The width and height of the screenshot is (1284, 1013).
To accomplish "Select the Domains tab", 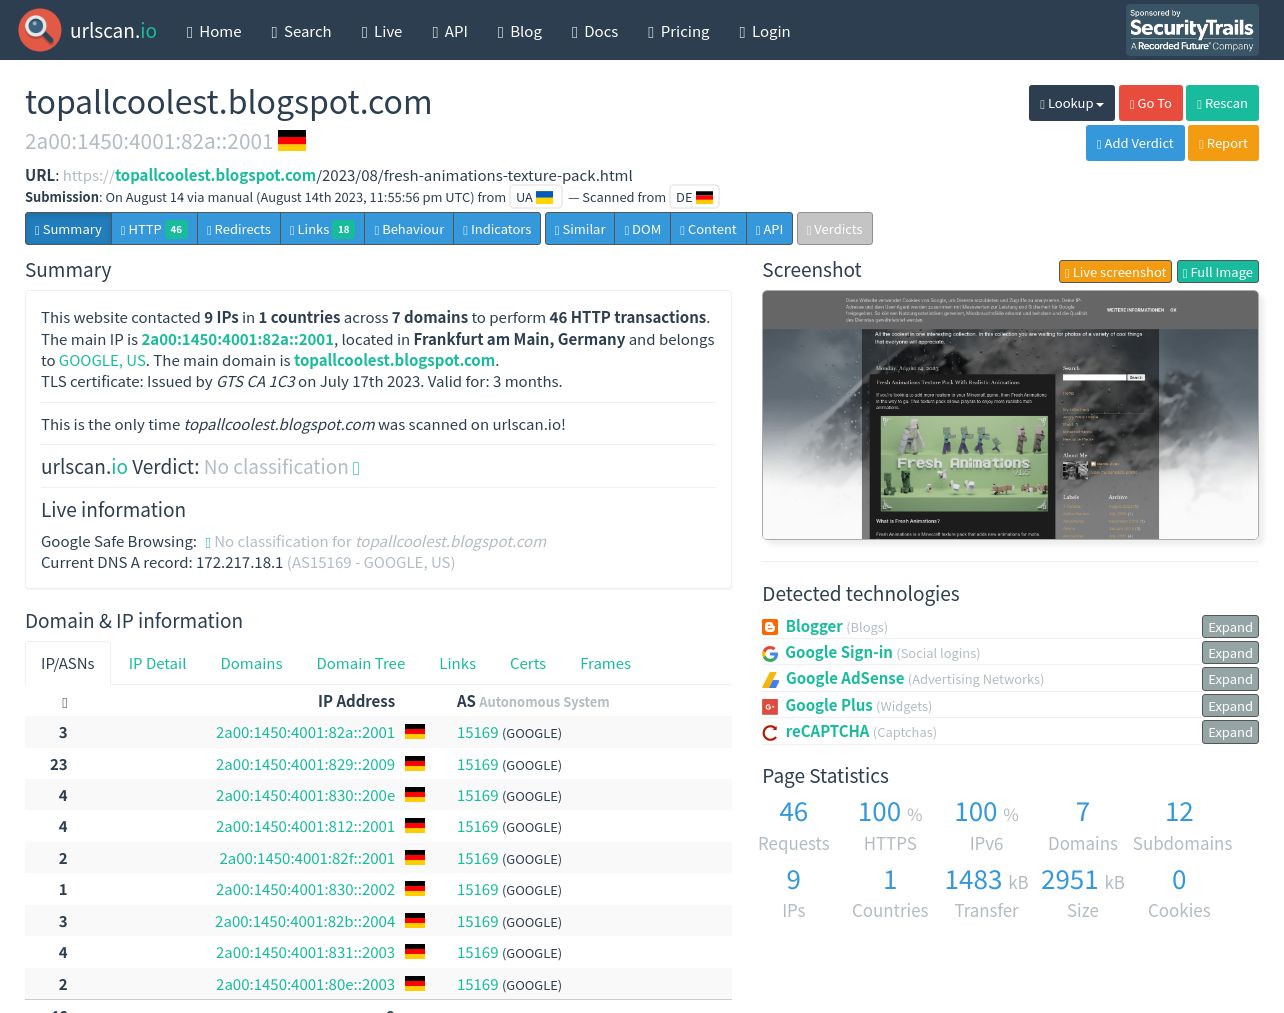I will pos(251,663).
